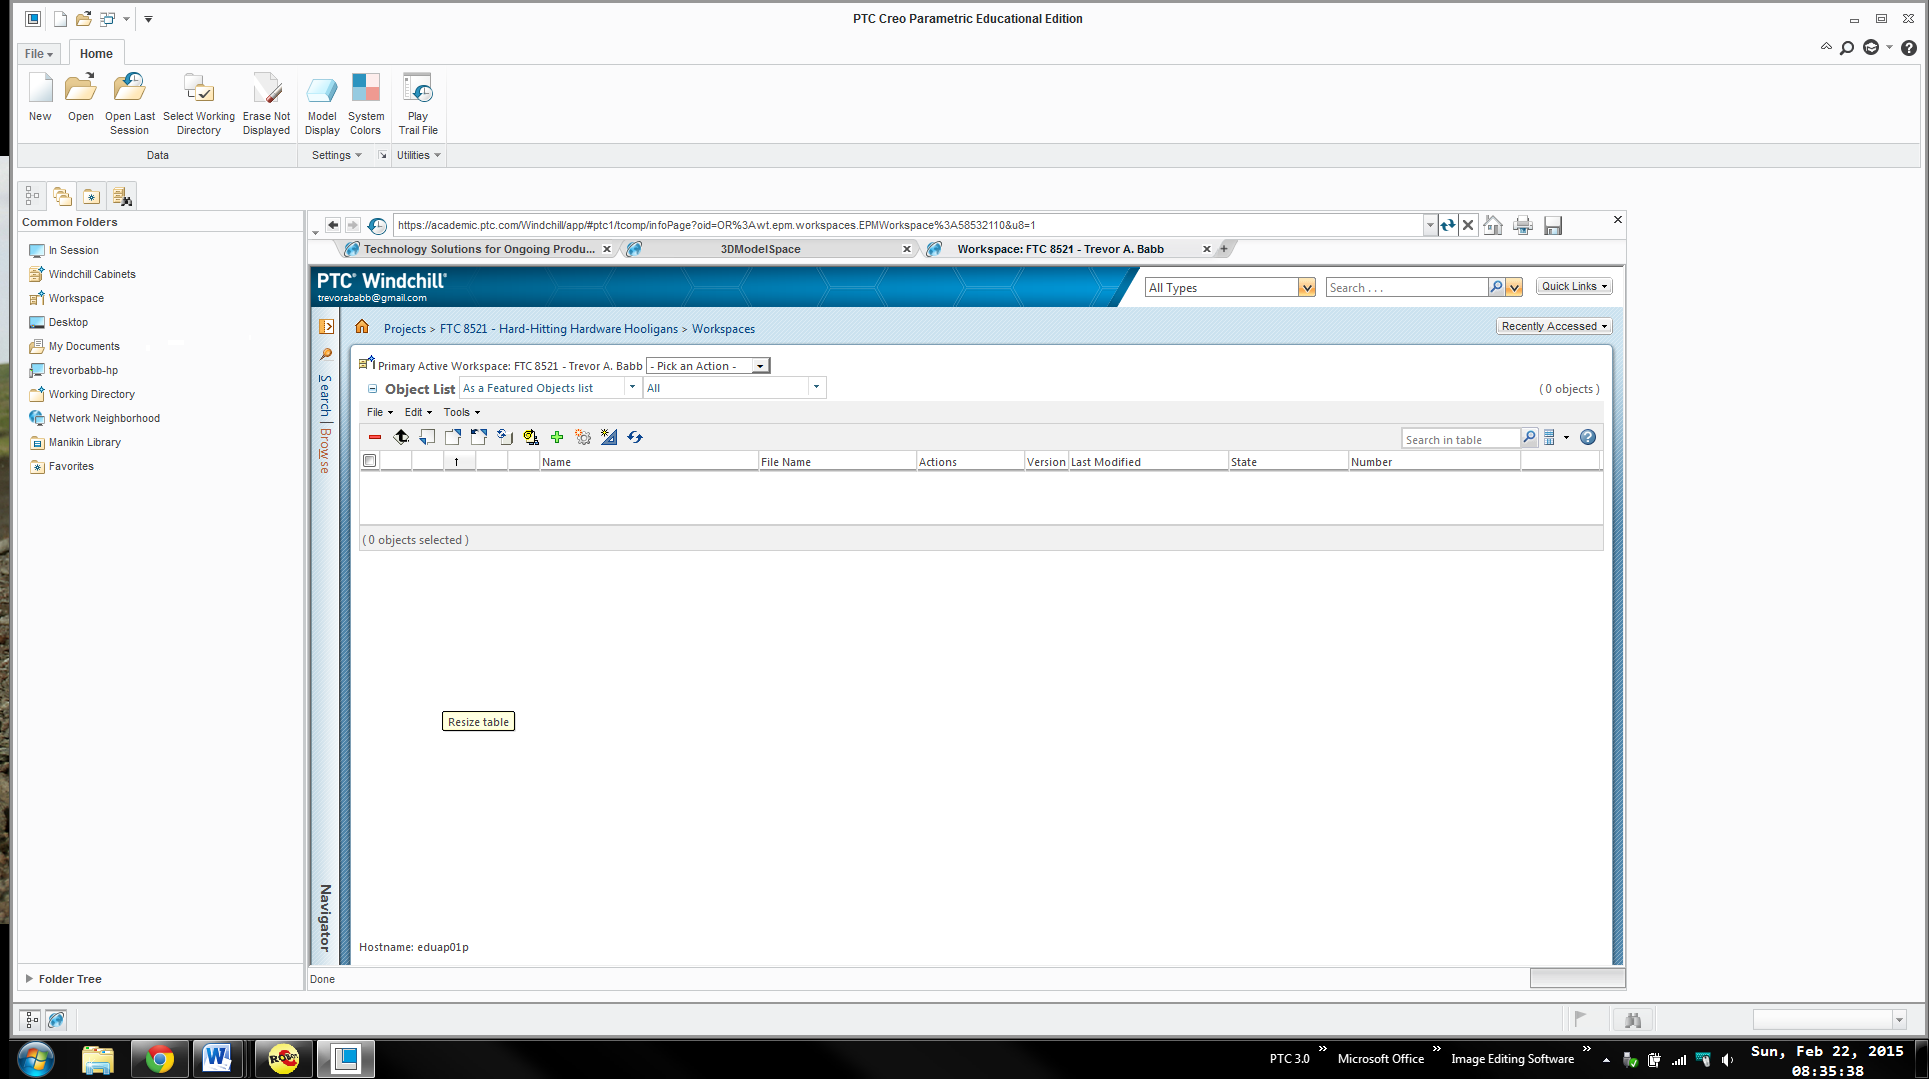This screenshot has height=1079, width=1929.
Task: Click the red minus remove icon in table toolbar
Action: coord(375,437)
